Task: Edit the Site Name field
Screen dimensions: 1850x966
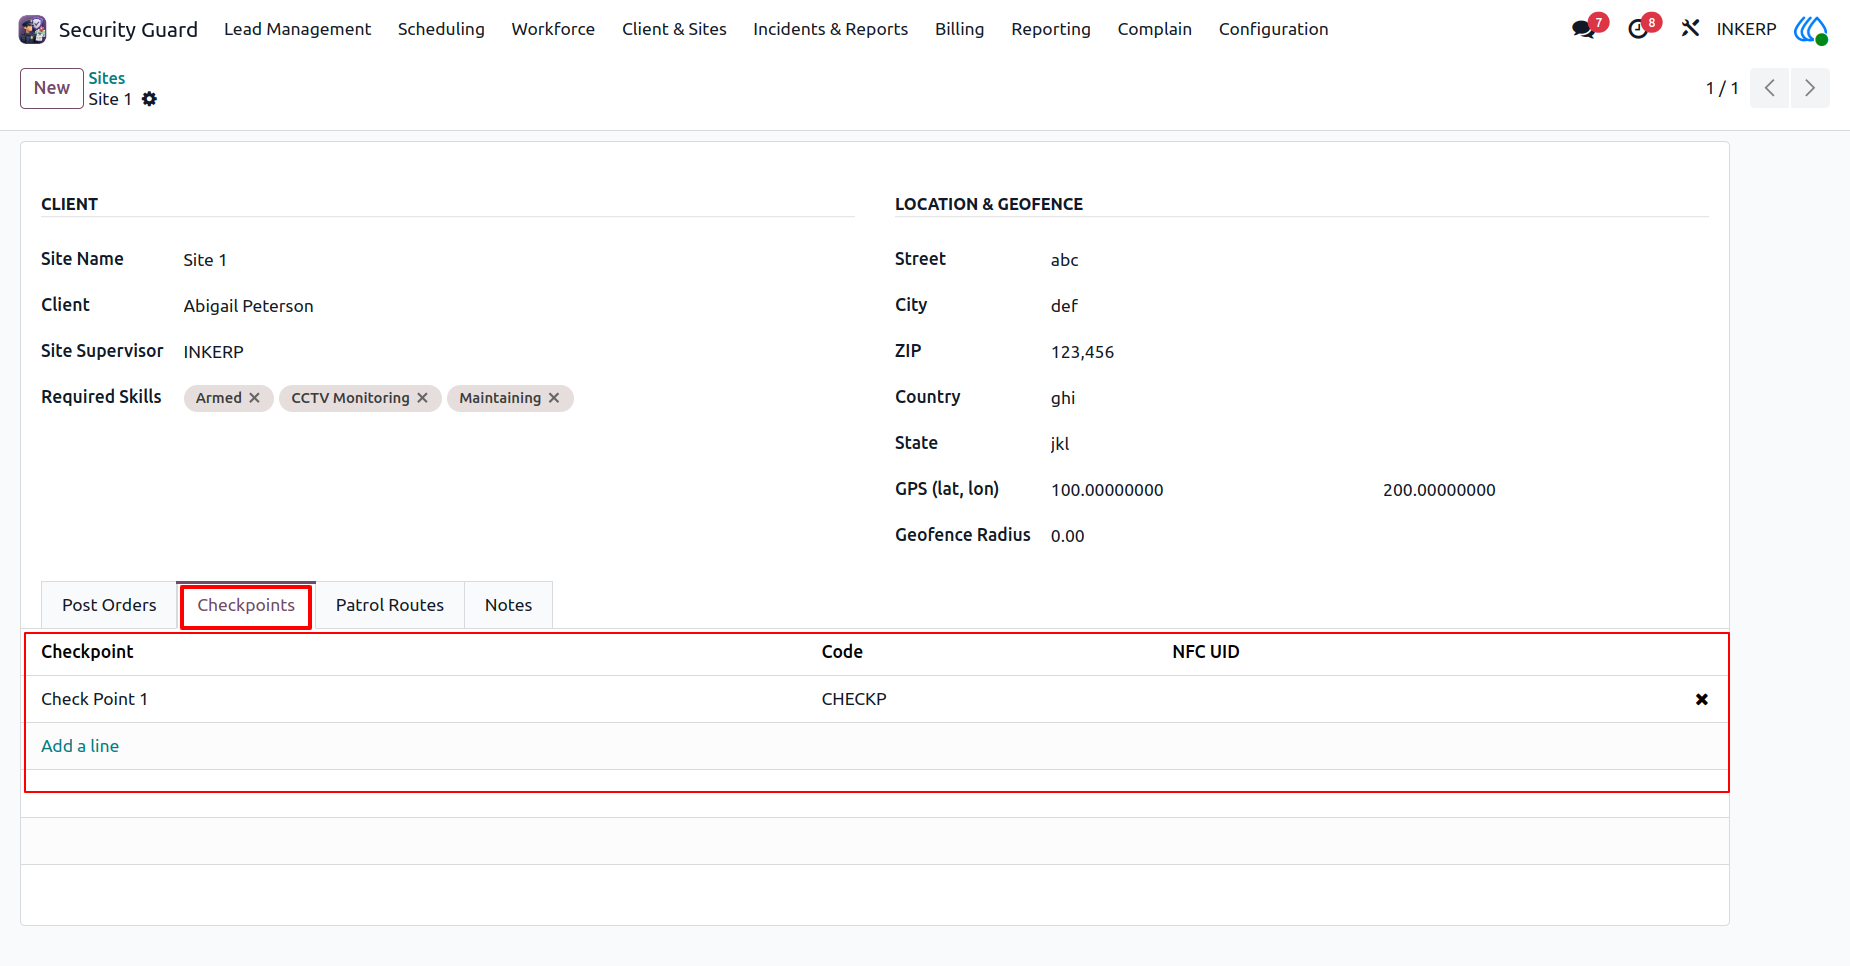Action: [x=518, y=260]
